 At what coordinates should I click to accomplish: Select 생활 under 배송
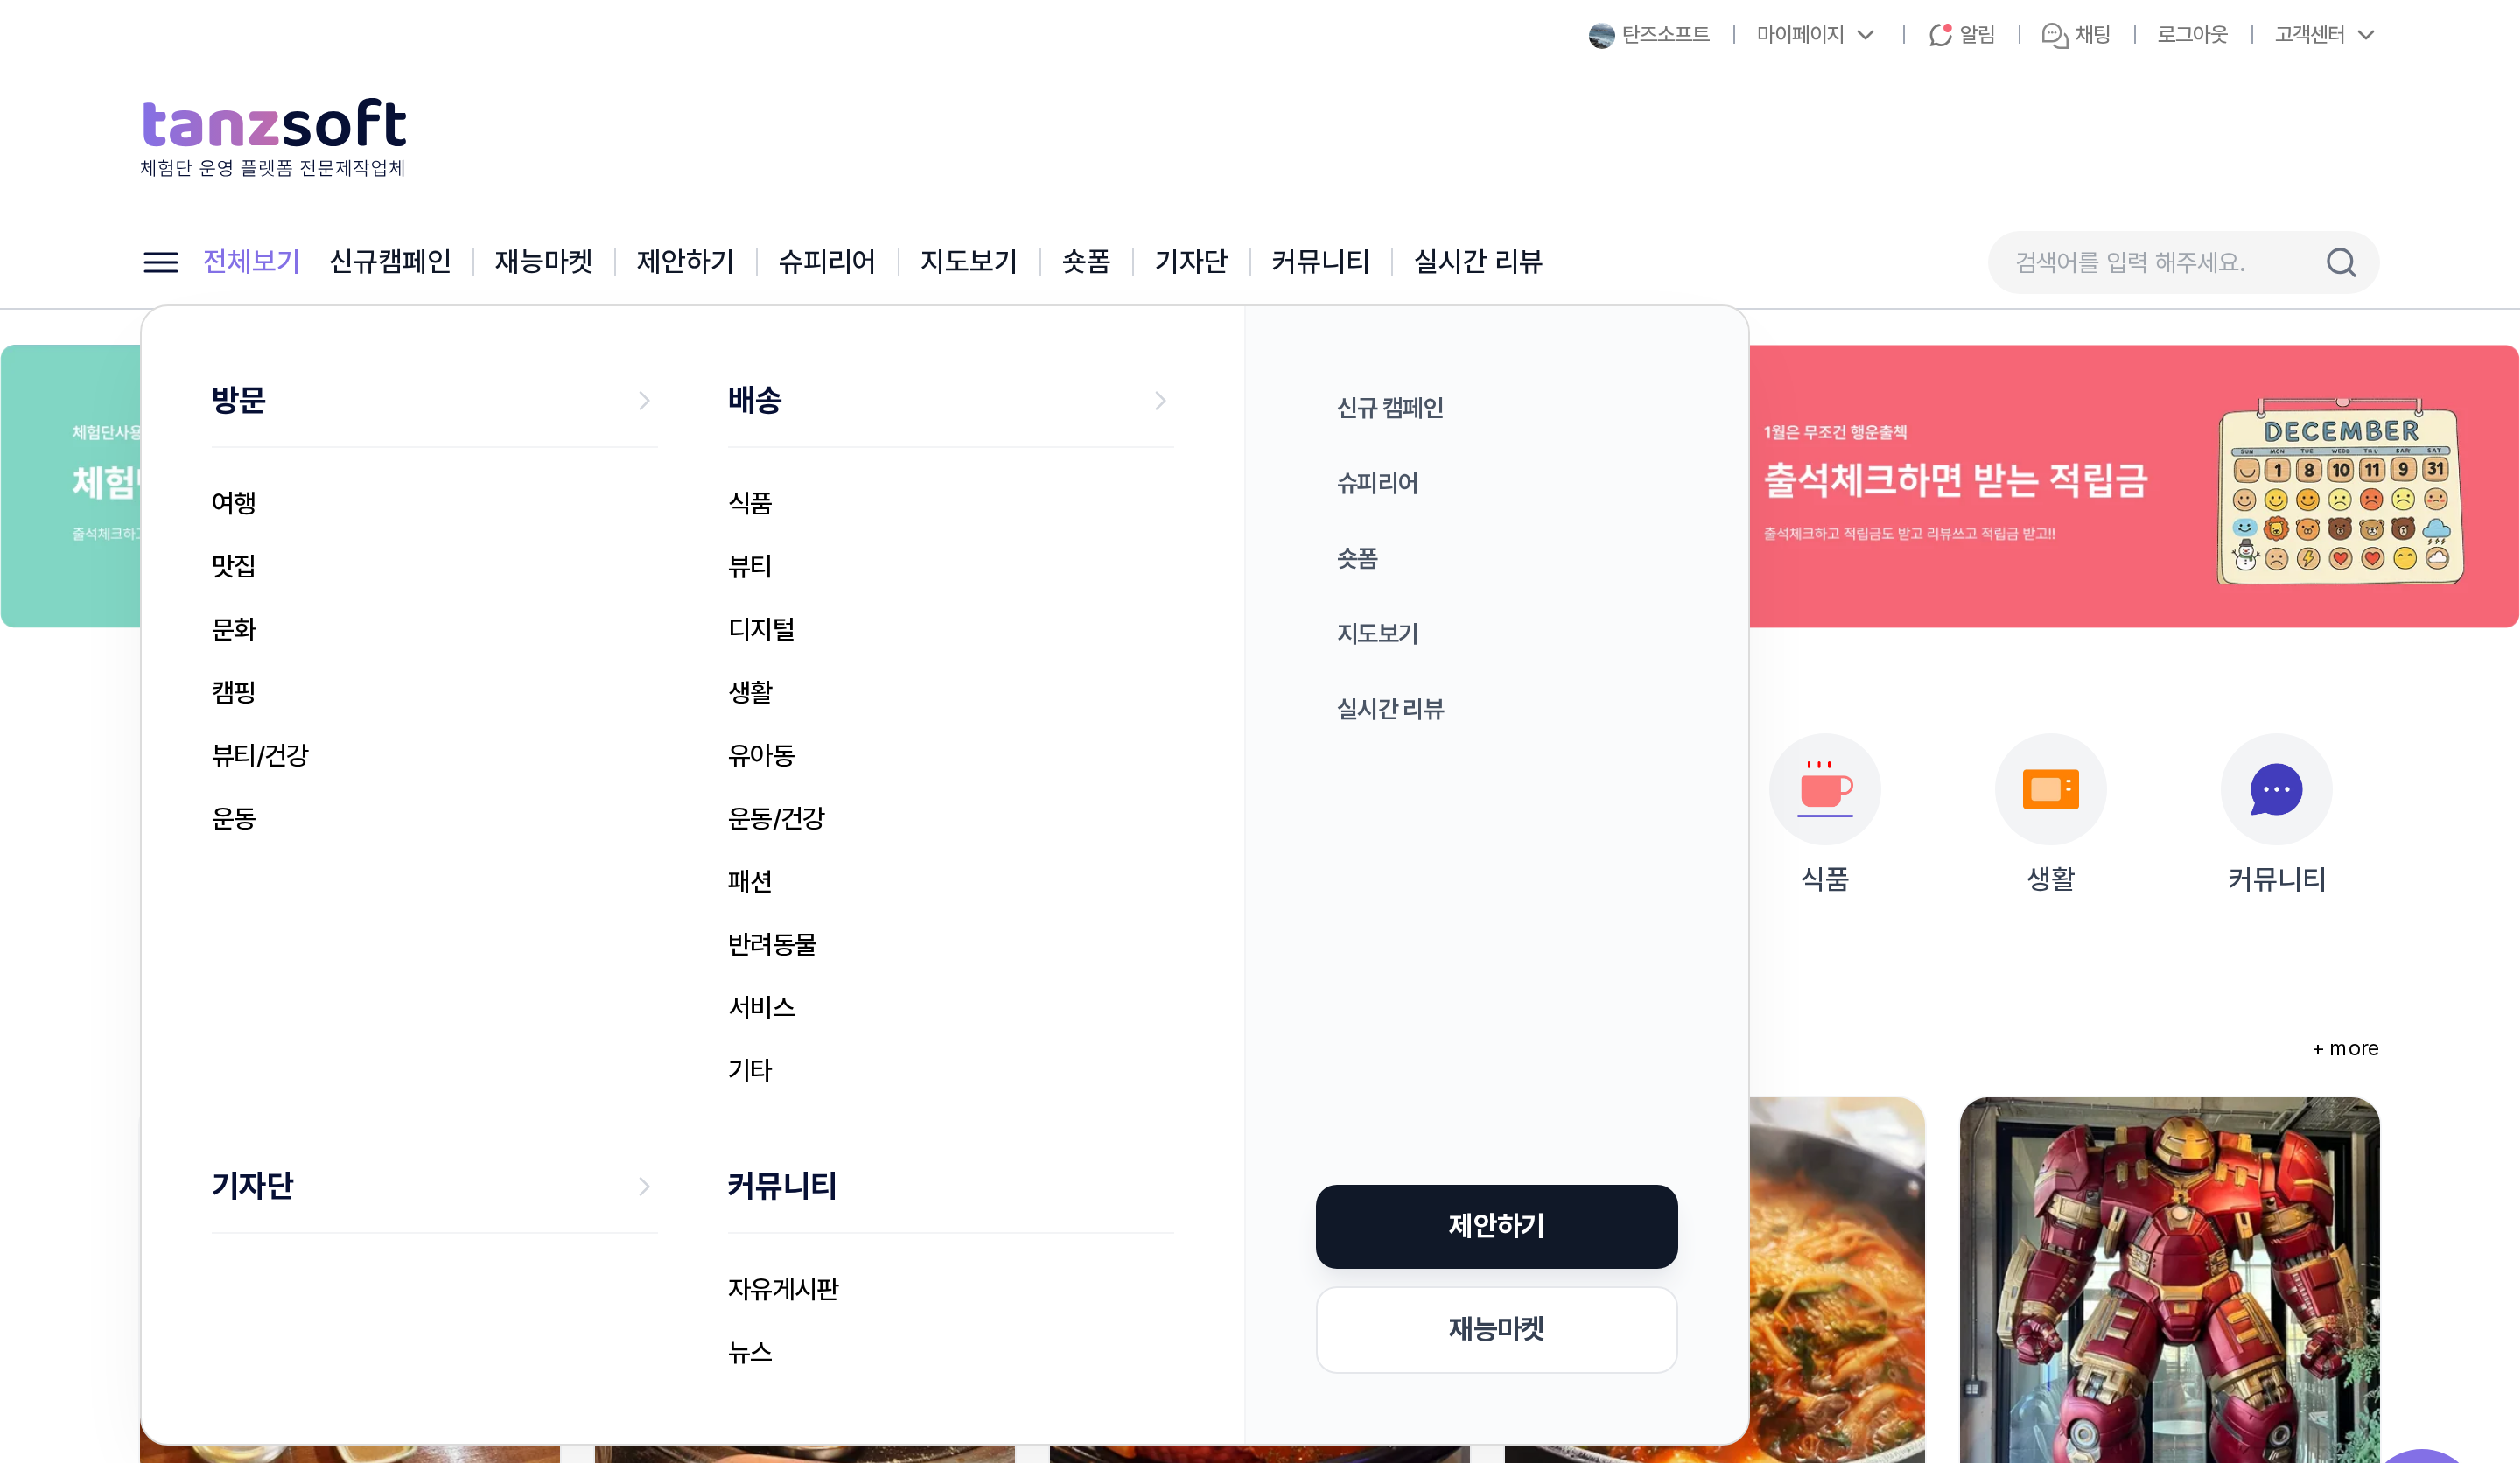tap(750, 692)
